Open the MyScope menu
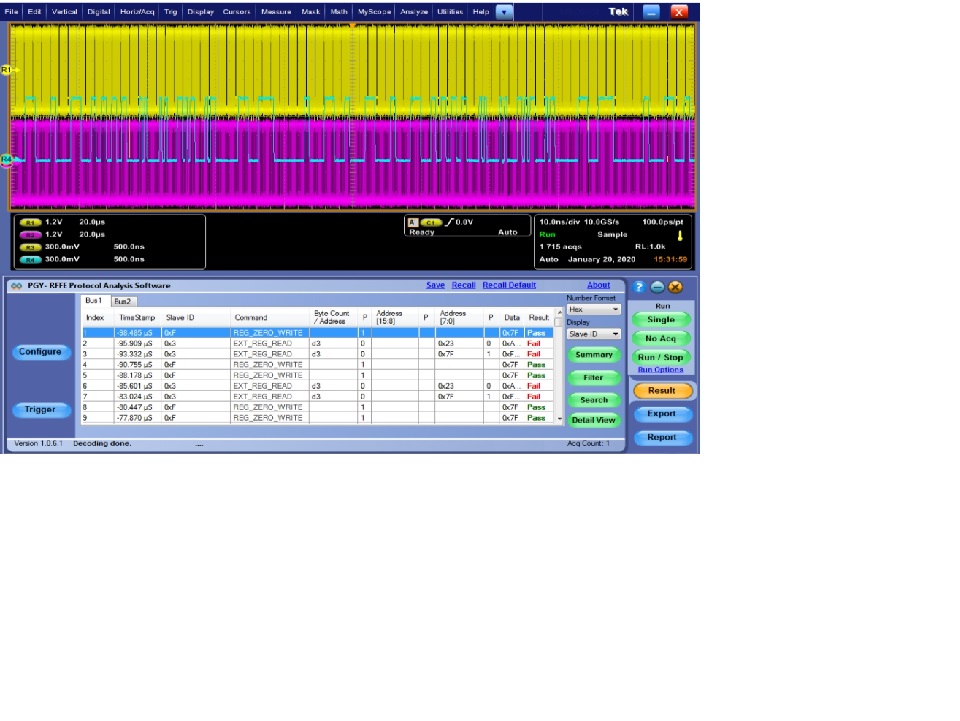960x721 pixels. (x=374, y=12)
